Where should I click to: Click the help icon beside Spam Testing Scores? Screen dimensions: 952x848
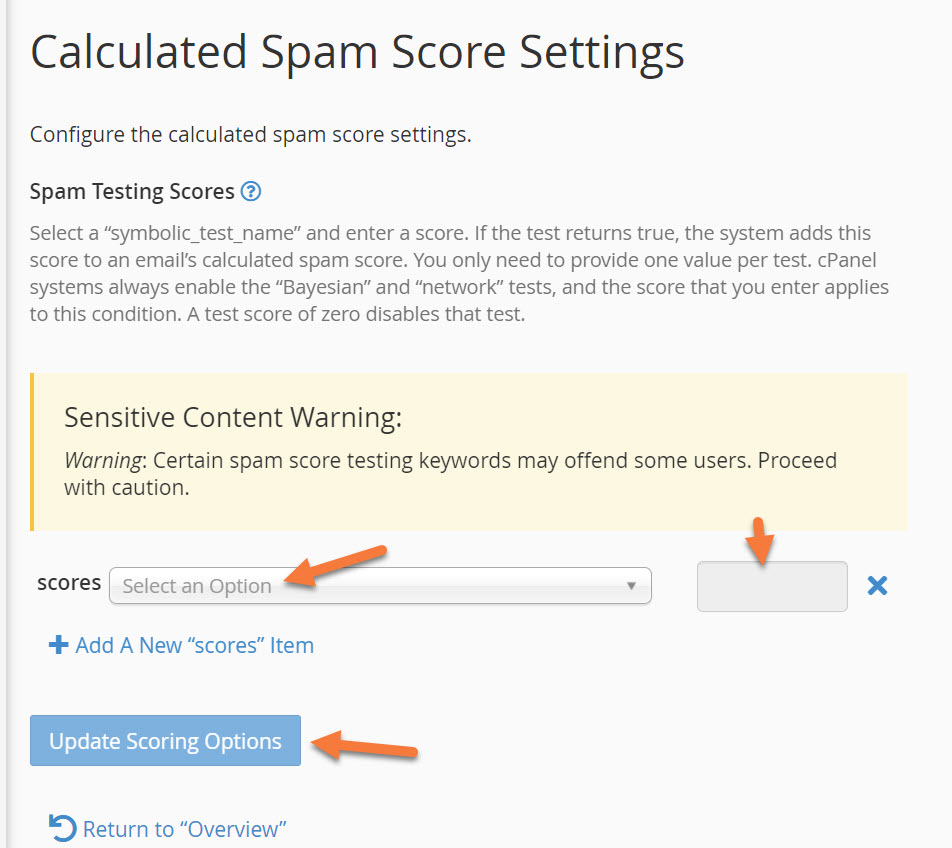click(251, 191)
